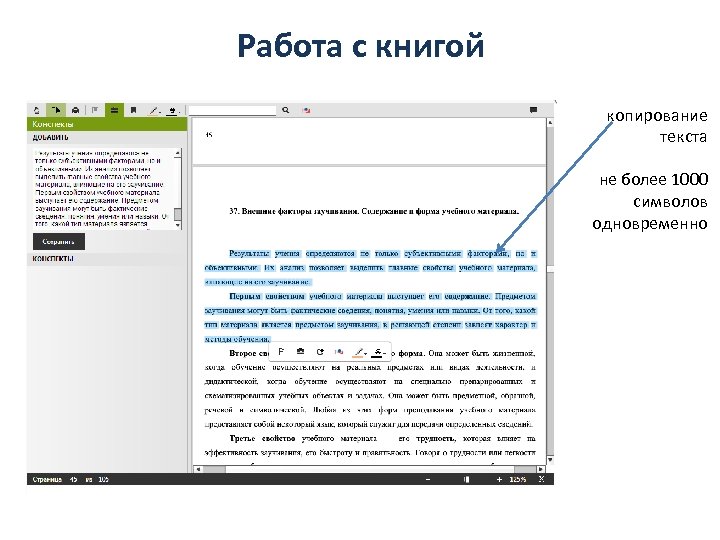Open underline style dropdown arrow in top toolbar

click(x=179, y=112)
